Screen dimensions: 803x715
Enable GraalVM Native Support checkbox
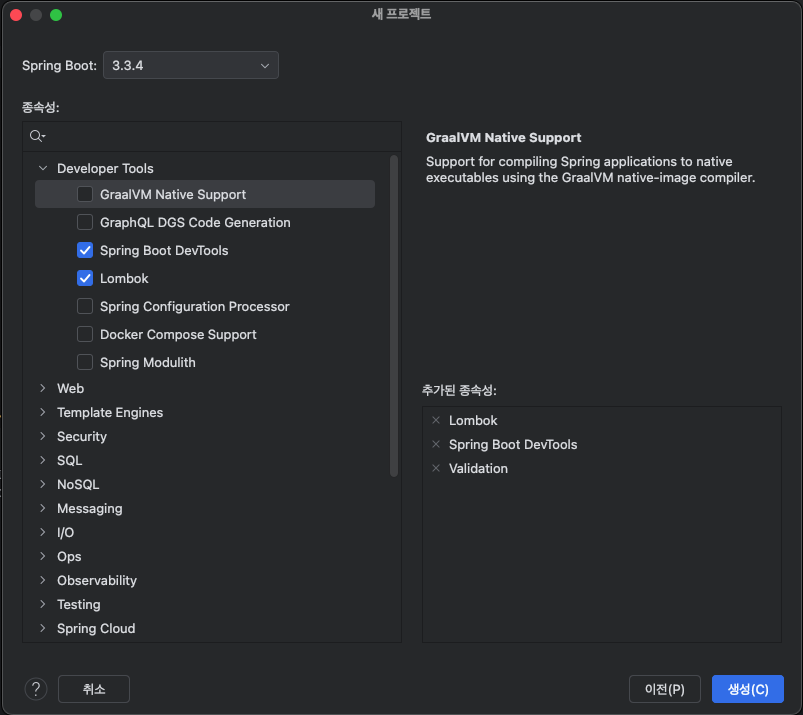tap(85, 195)
